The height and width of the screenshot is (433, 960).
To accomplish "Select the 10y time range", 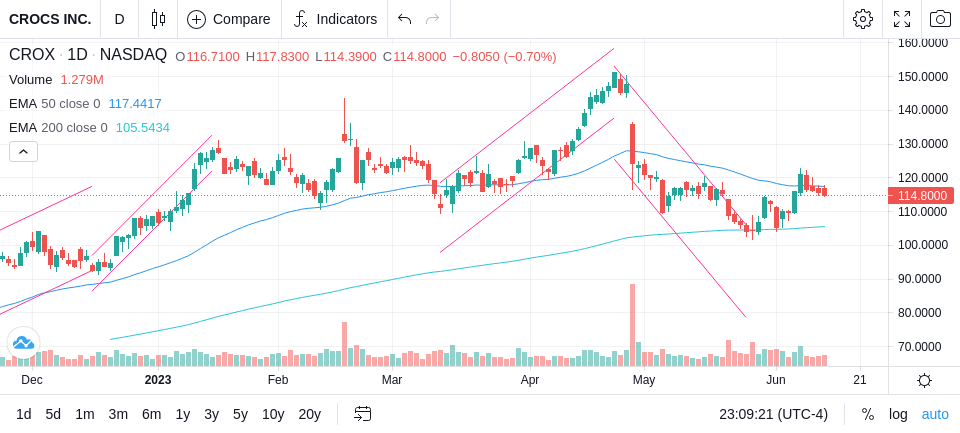I will click(272, 414).
